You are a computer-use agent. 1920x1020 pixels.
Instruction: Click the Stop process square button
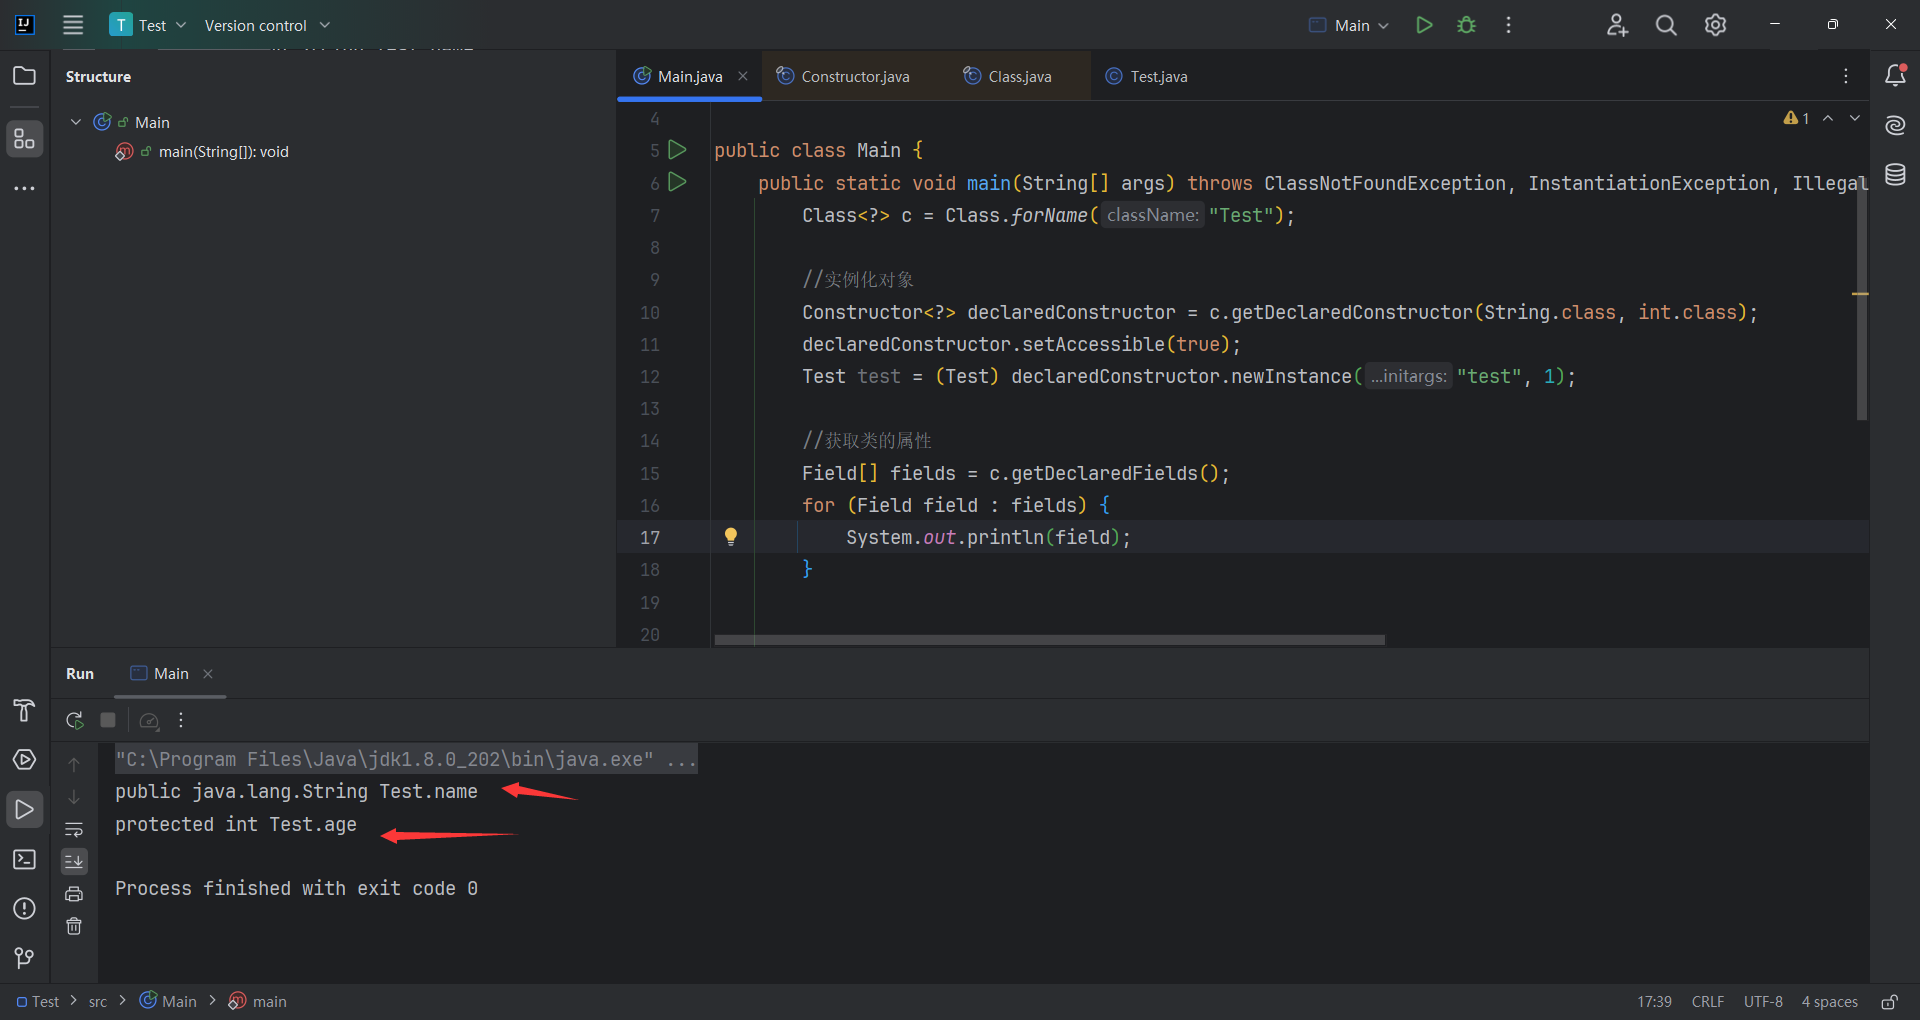coord(108,720)
